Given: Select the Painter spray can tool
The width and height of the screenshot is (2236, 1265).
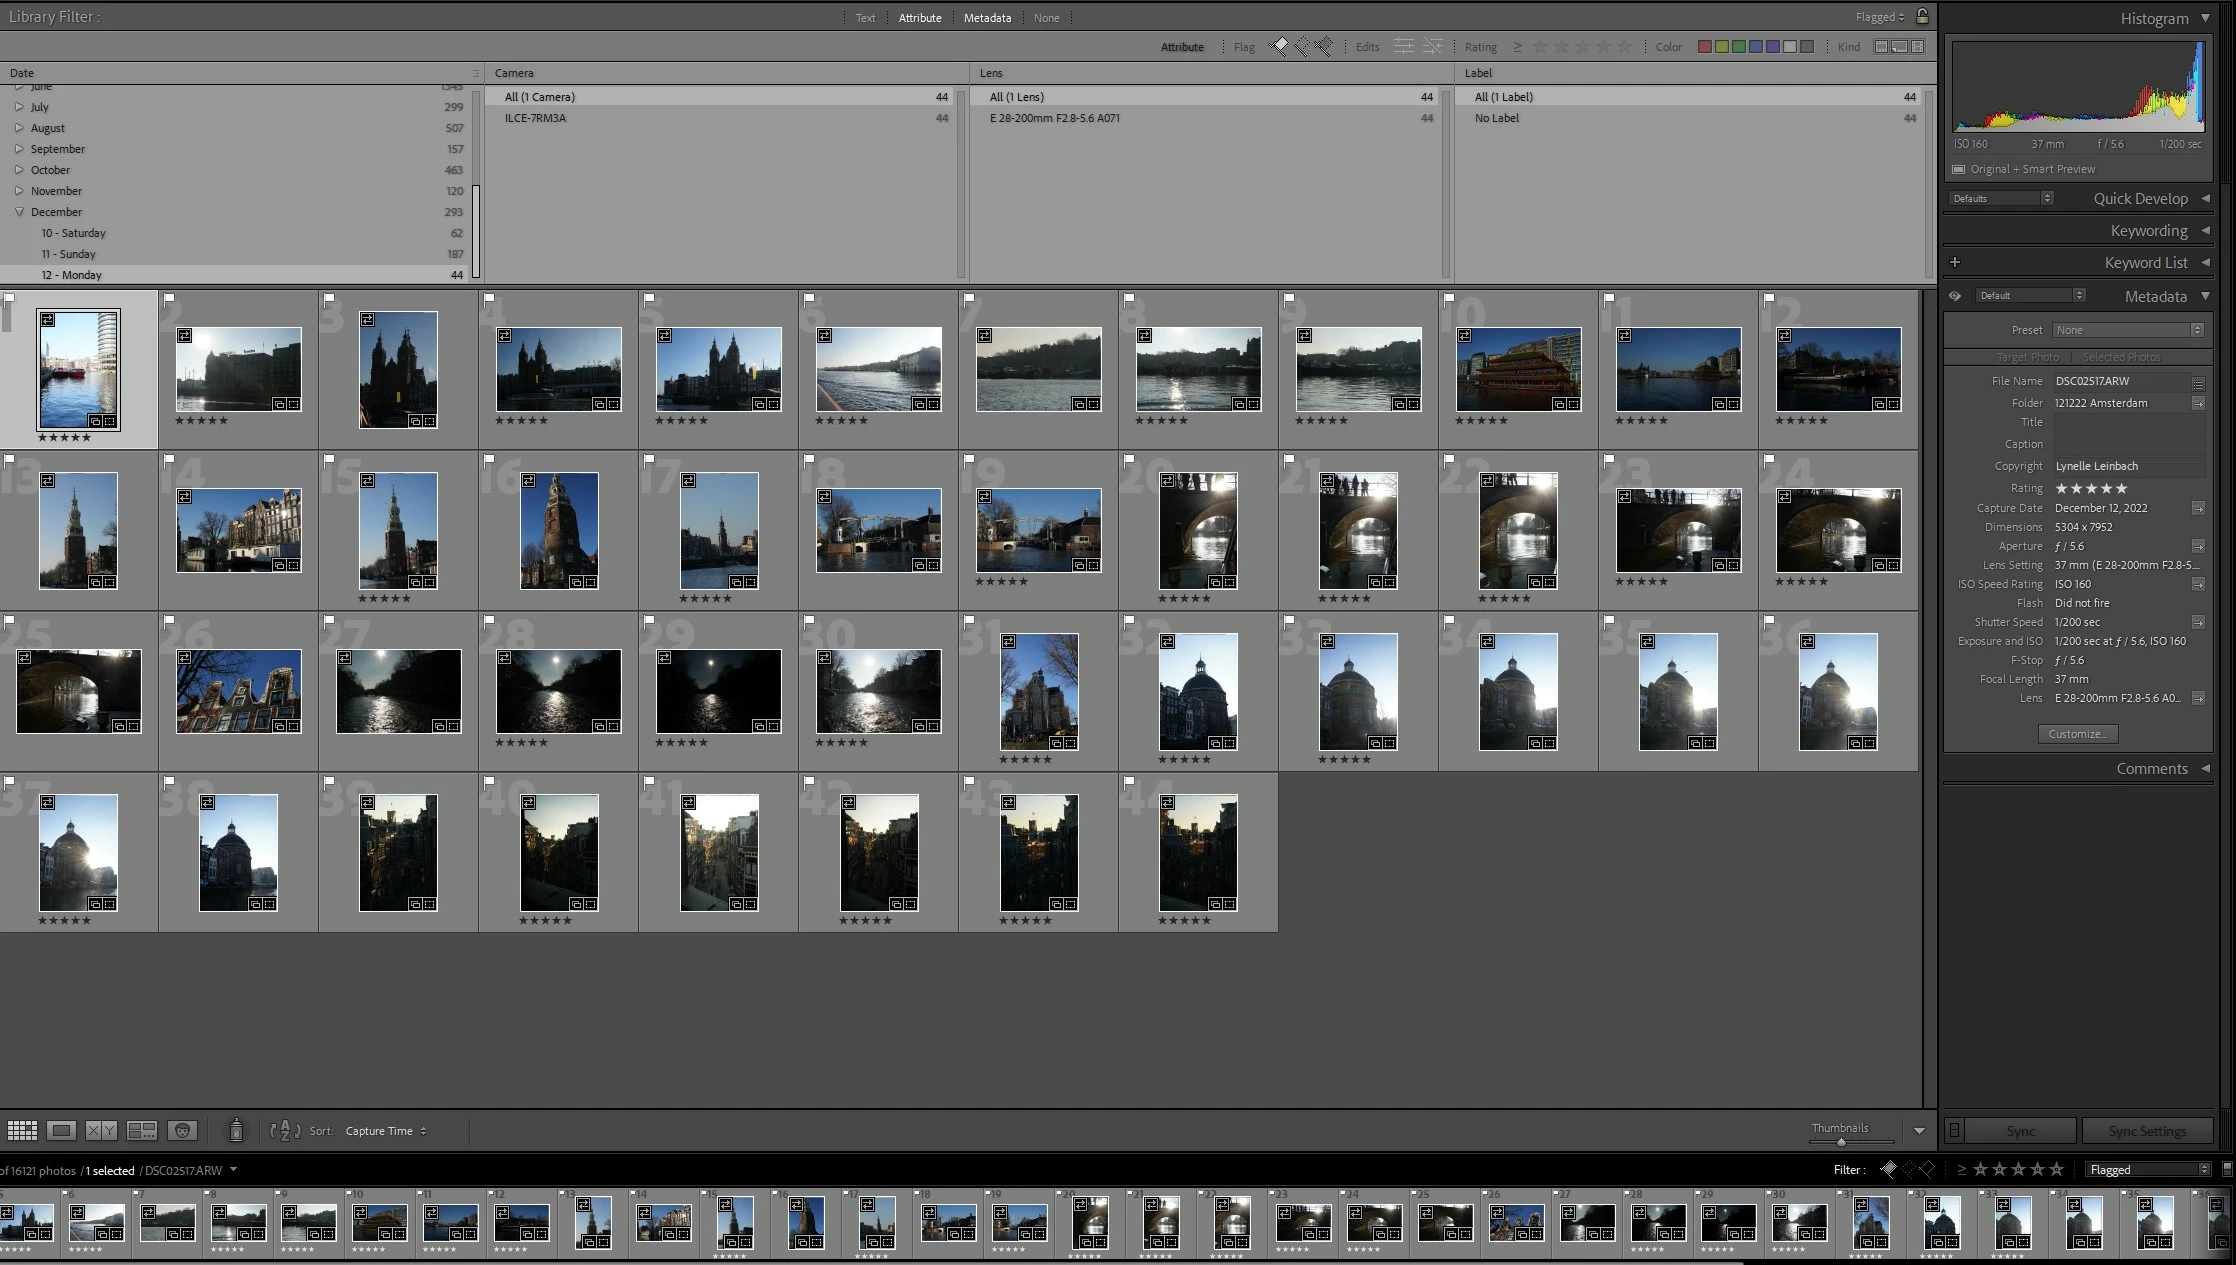Looking at the screenshot, I should click(236, 1131).
